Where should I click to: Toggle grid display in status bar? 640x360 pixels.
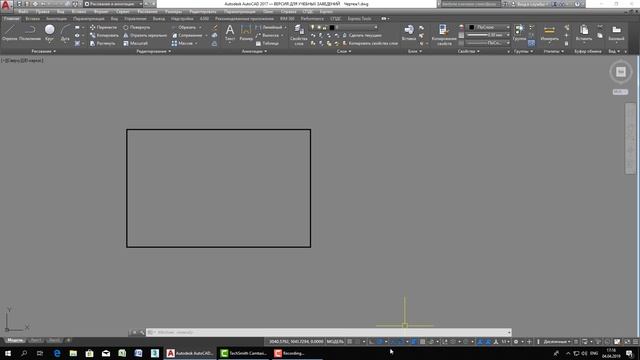350,342
